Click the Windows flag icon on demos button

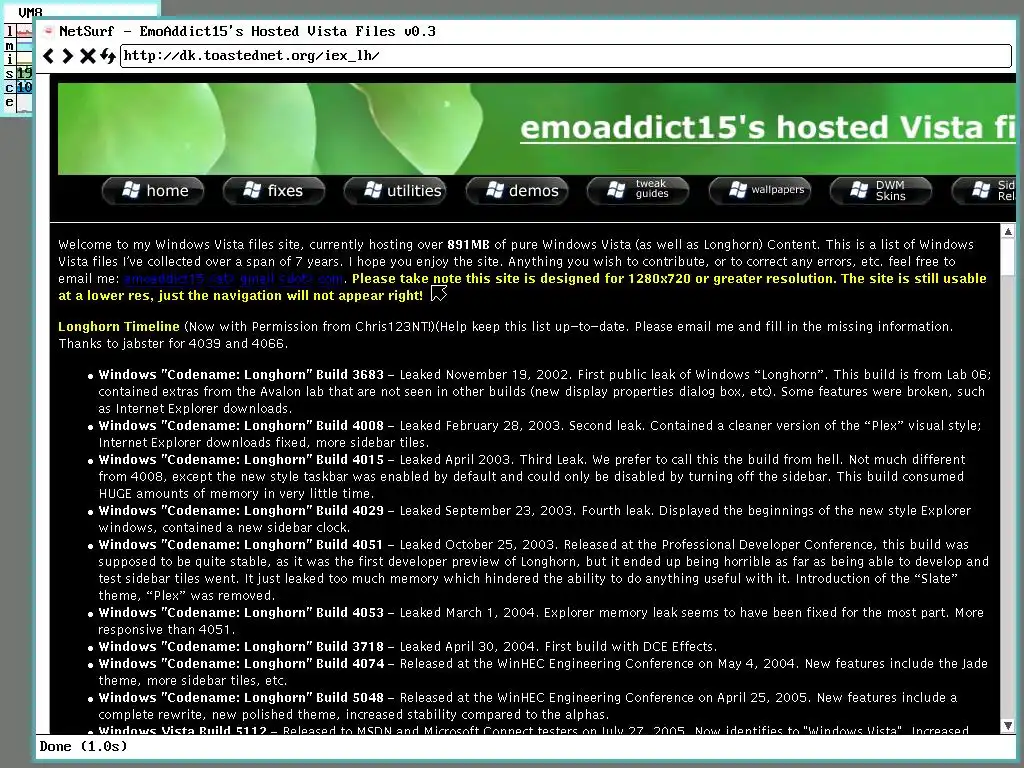[495, 190]
